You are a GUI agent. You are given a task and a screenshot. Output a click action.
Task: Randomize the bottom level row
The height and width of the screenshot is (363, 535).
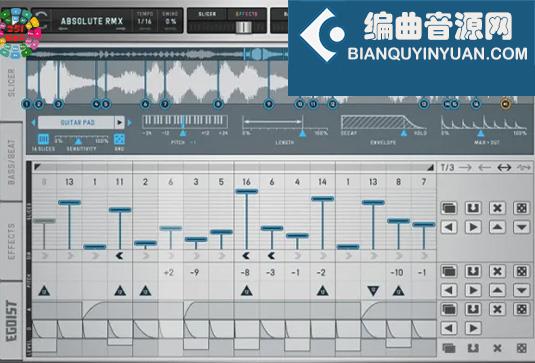point(522,348)
